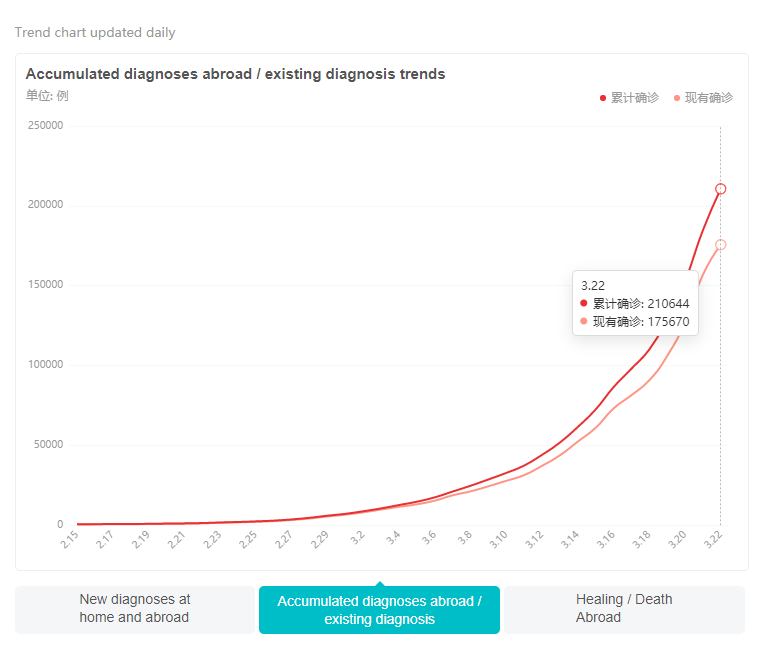Screen dimensions: 760x650
Task: Click the 100000 y-axis label
Action: coord(45,365)
